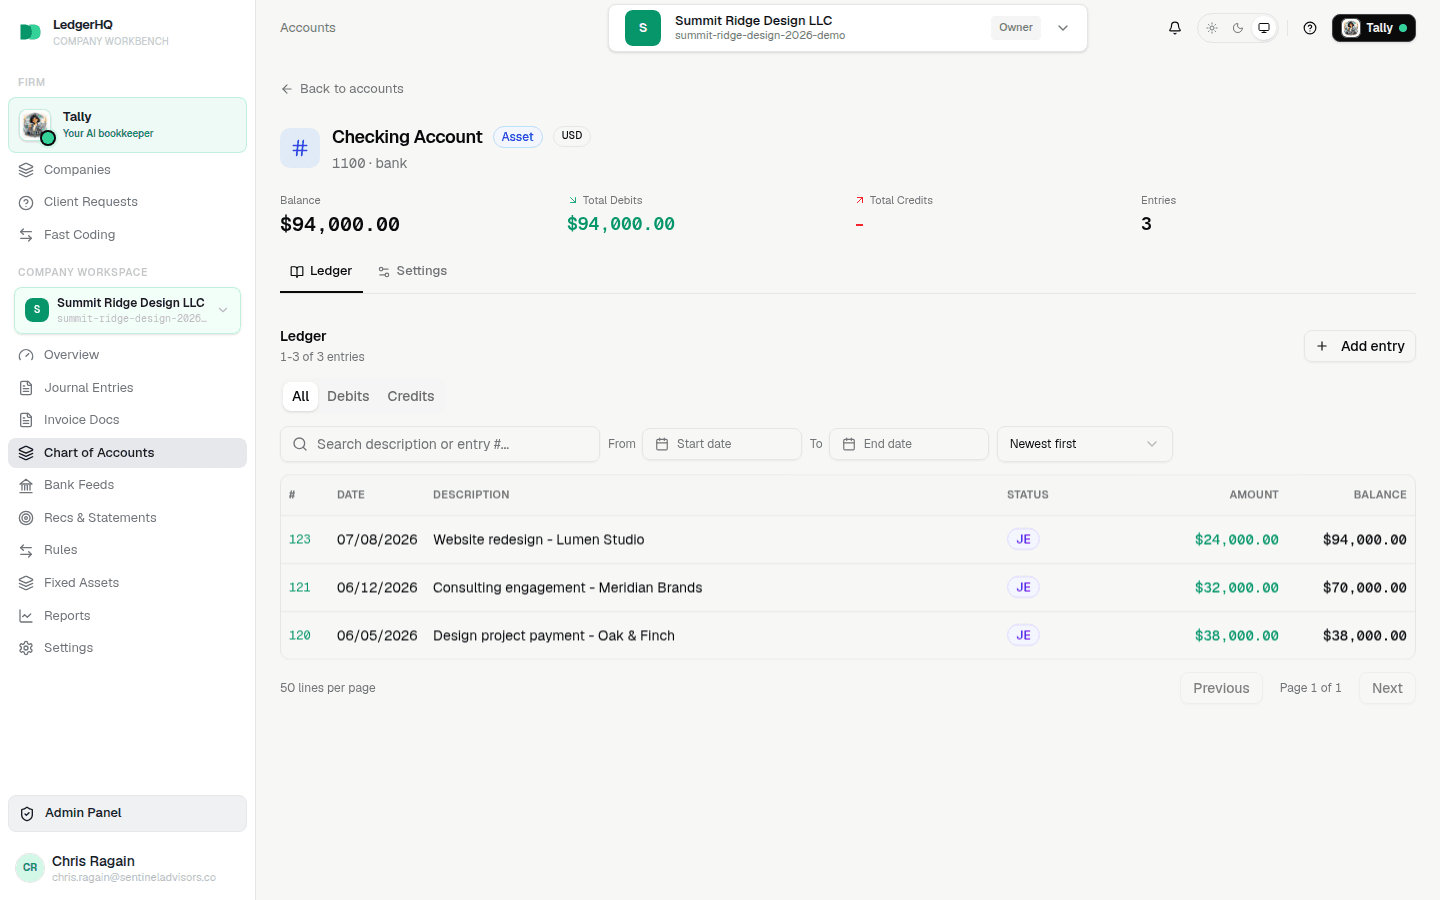The height and width of the screenshot is (900, 1440).
Task: Click the Accounts breadcrumb
Action: (308, 28)
